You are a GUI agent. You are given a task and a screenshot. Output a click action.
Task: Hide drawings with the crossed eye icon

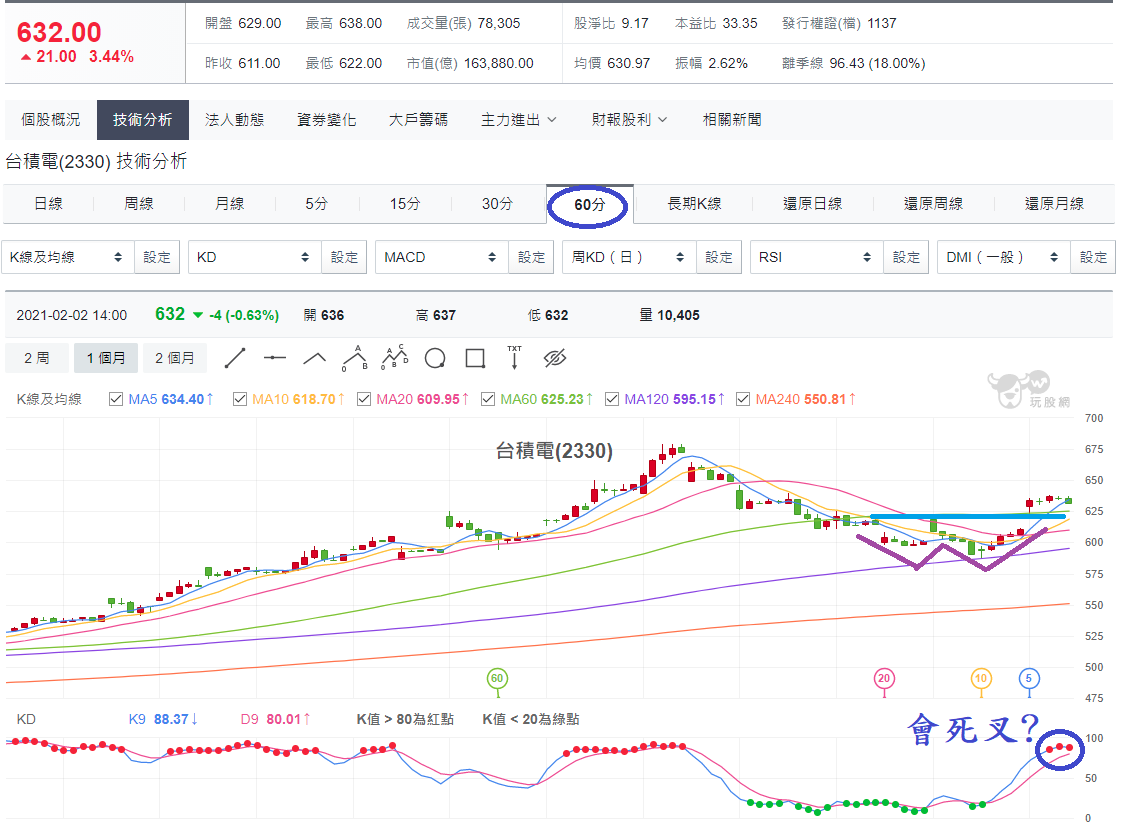(x=555, y=358)
